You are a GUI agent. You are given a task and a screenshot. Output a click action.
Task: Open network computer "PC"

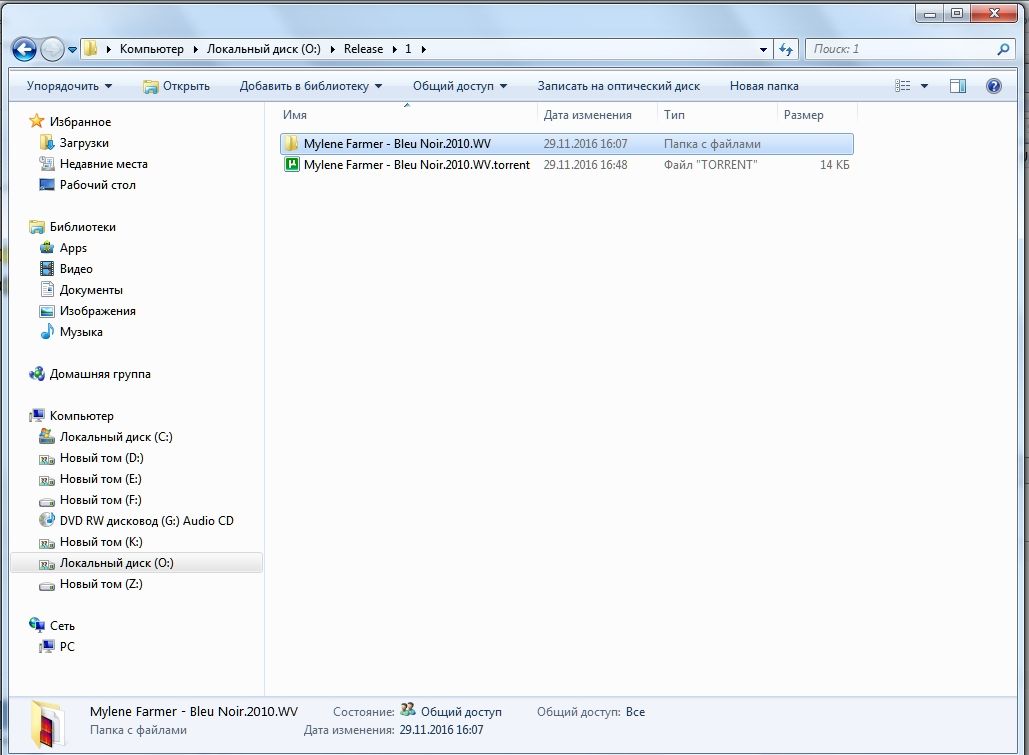pos(66,647)
